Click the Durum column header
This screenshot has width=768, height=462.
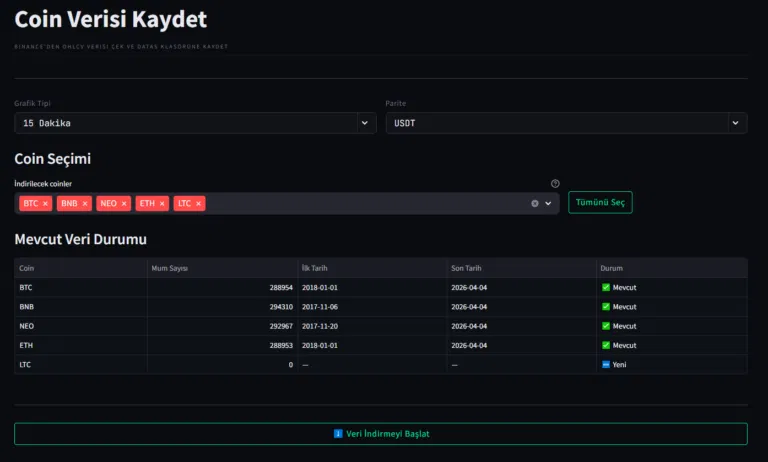611,268
